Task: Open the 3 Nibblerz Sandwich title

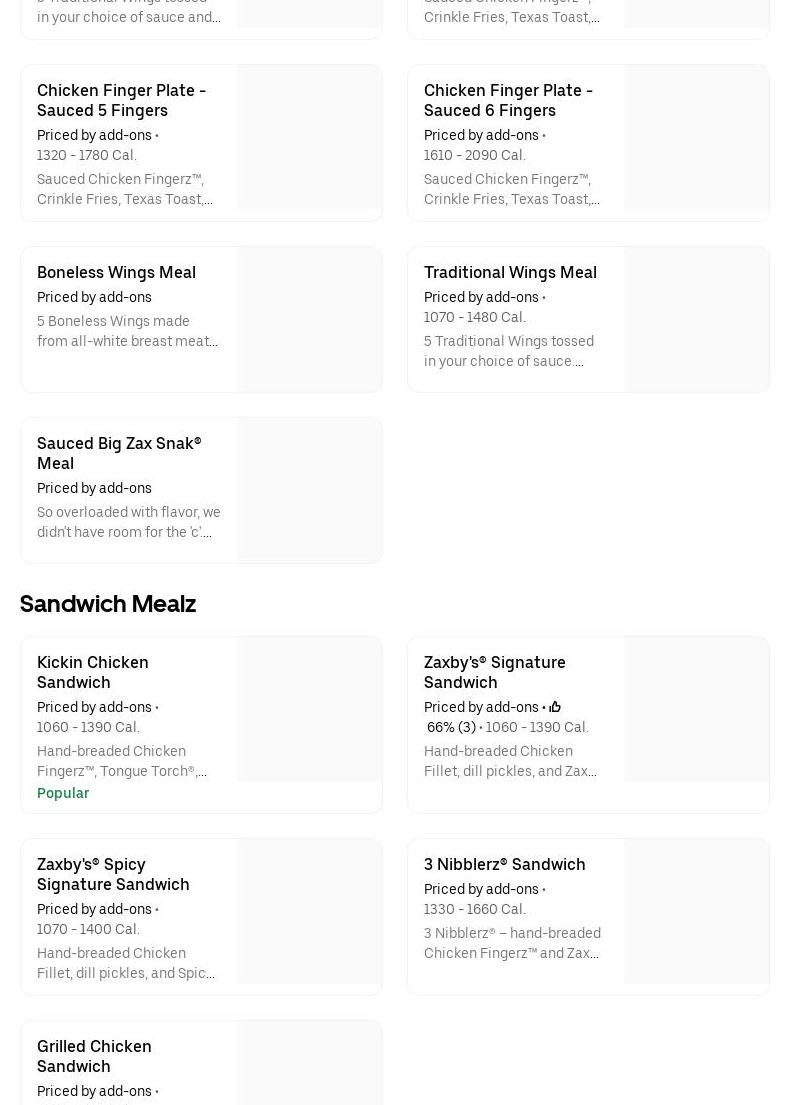Action: [x=504, y=864]
